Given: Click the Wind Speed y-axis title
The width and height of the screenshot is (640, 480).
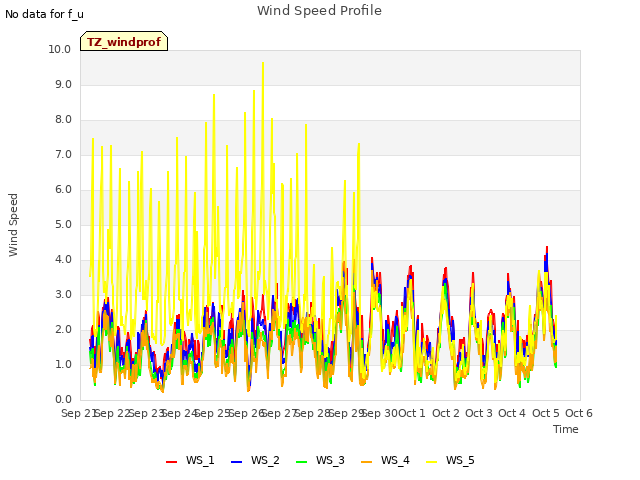Looking at the screenshot, I should click(x=13, y=225).
